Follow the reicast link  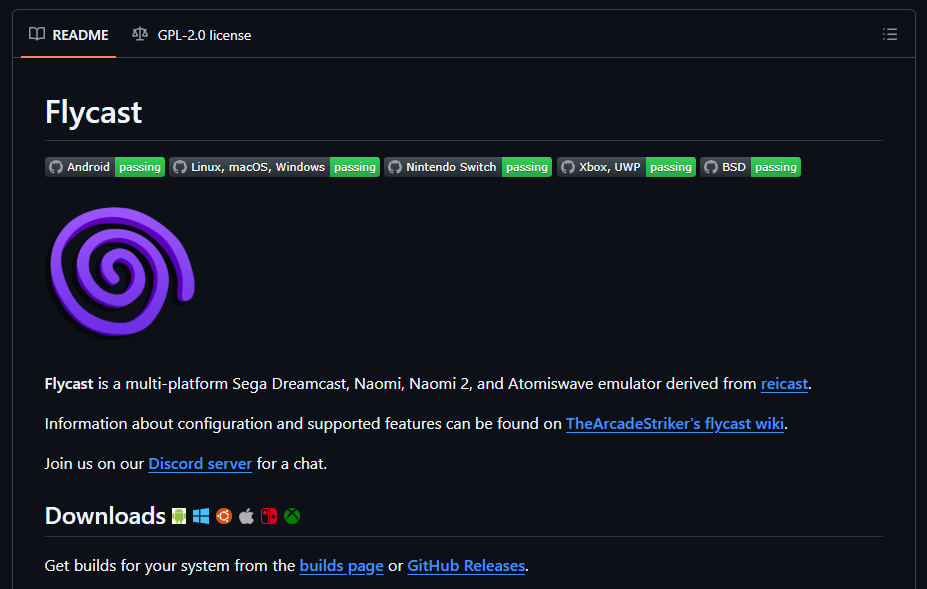tap(784, 384)
